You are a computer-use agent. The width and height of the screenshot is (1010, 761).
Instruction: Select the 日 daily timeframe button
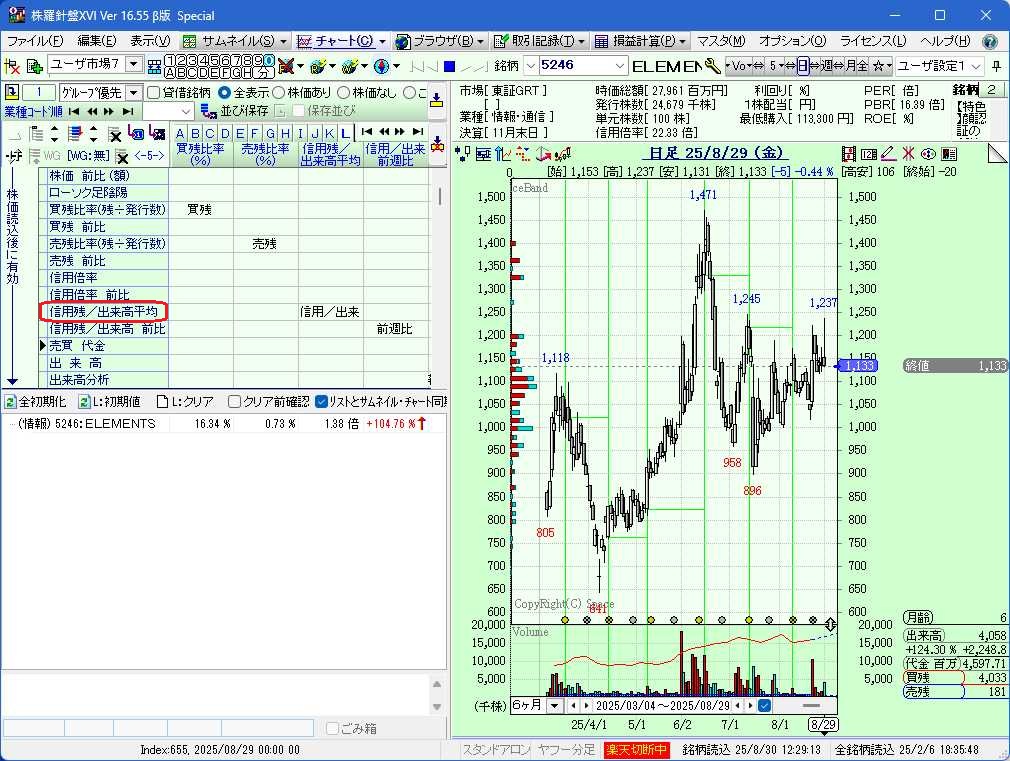tap(802, 66)
